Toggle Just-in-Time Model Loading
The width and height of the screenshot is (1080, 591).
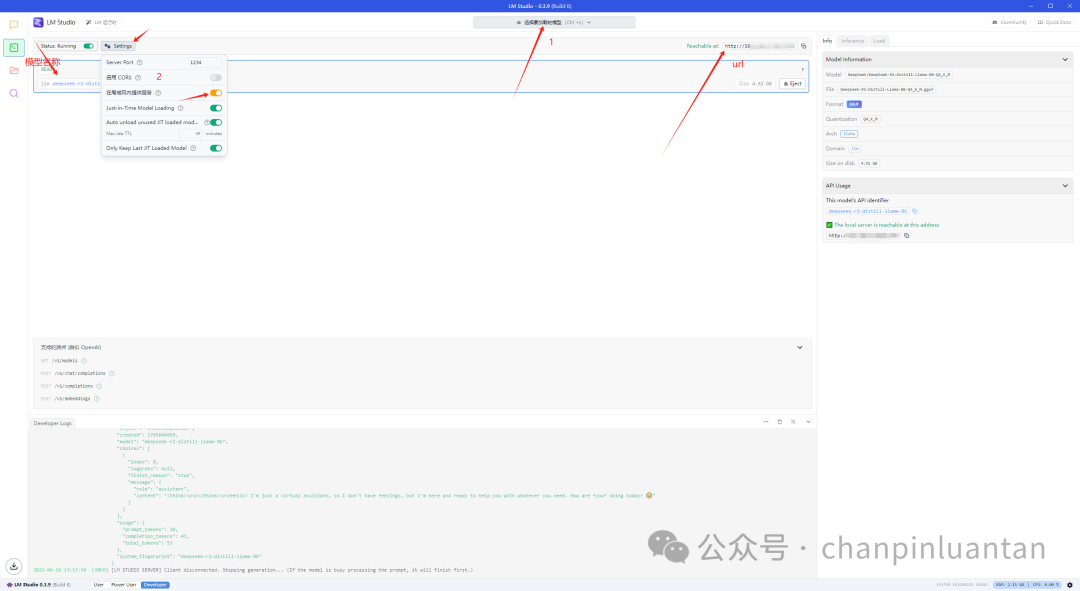(216, 108)
